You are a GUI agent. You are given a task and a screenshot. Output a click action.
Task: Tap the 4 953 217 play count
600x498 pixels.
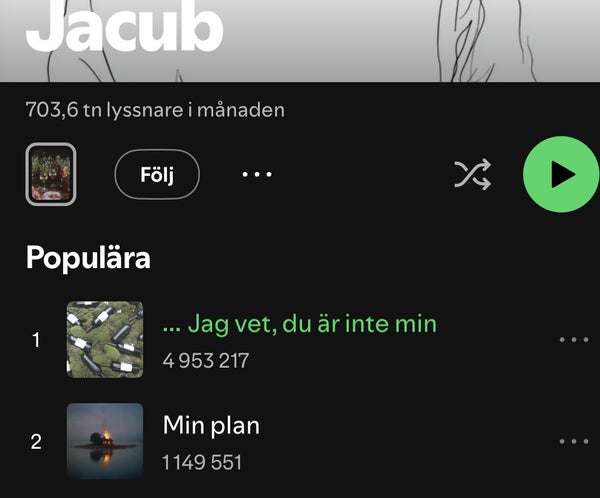[x=205, y=361]
